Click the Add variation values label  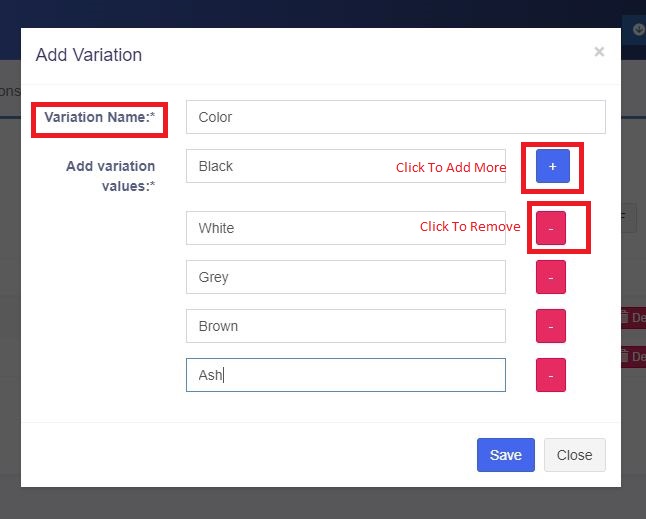coord(110,176)
